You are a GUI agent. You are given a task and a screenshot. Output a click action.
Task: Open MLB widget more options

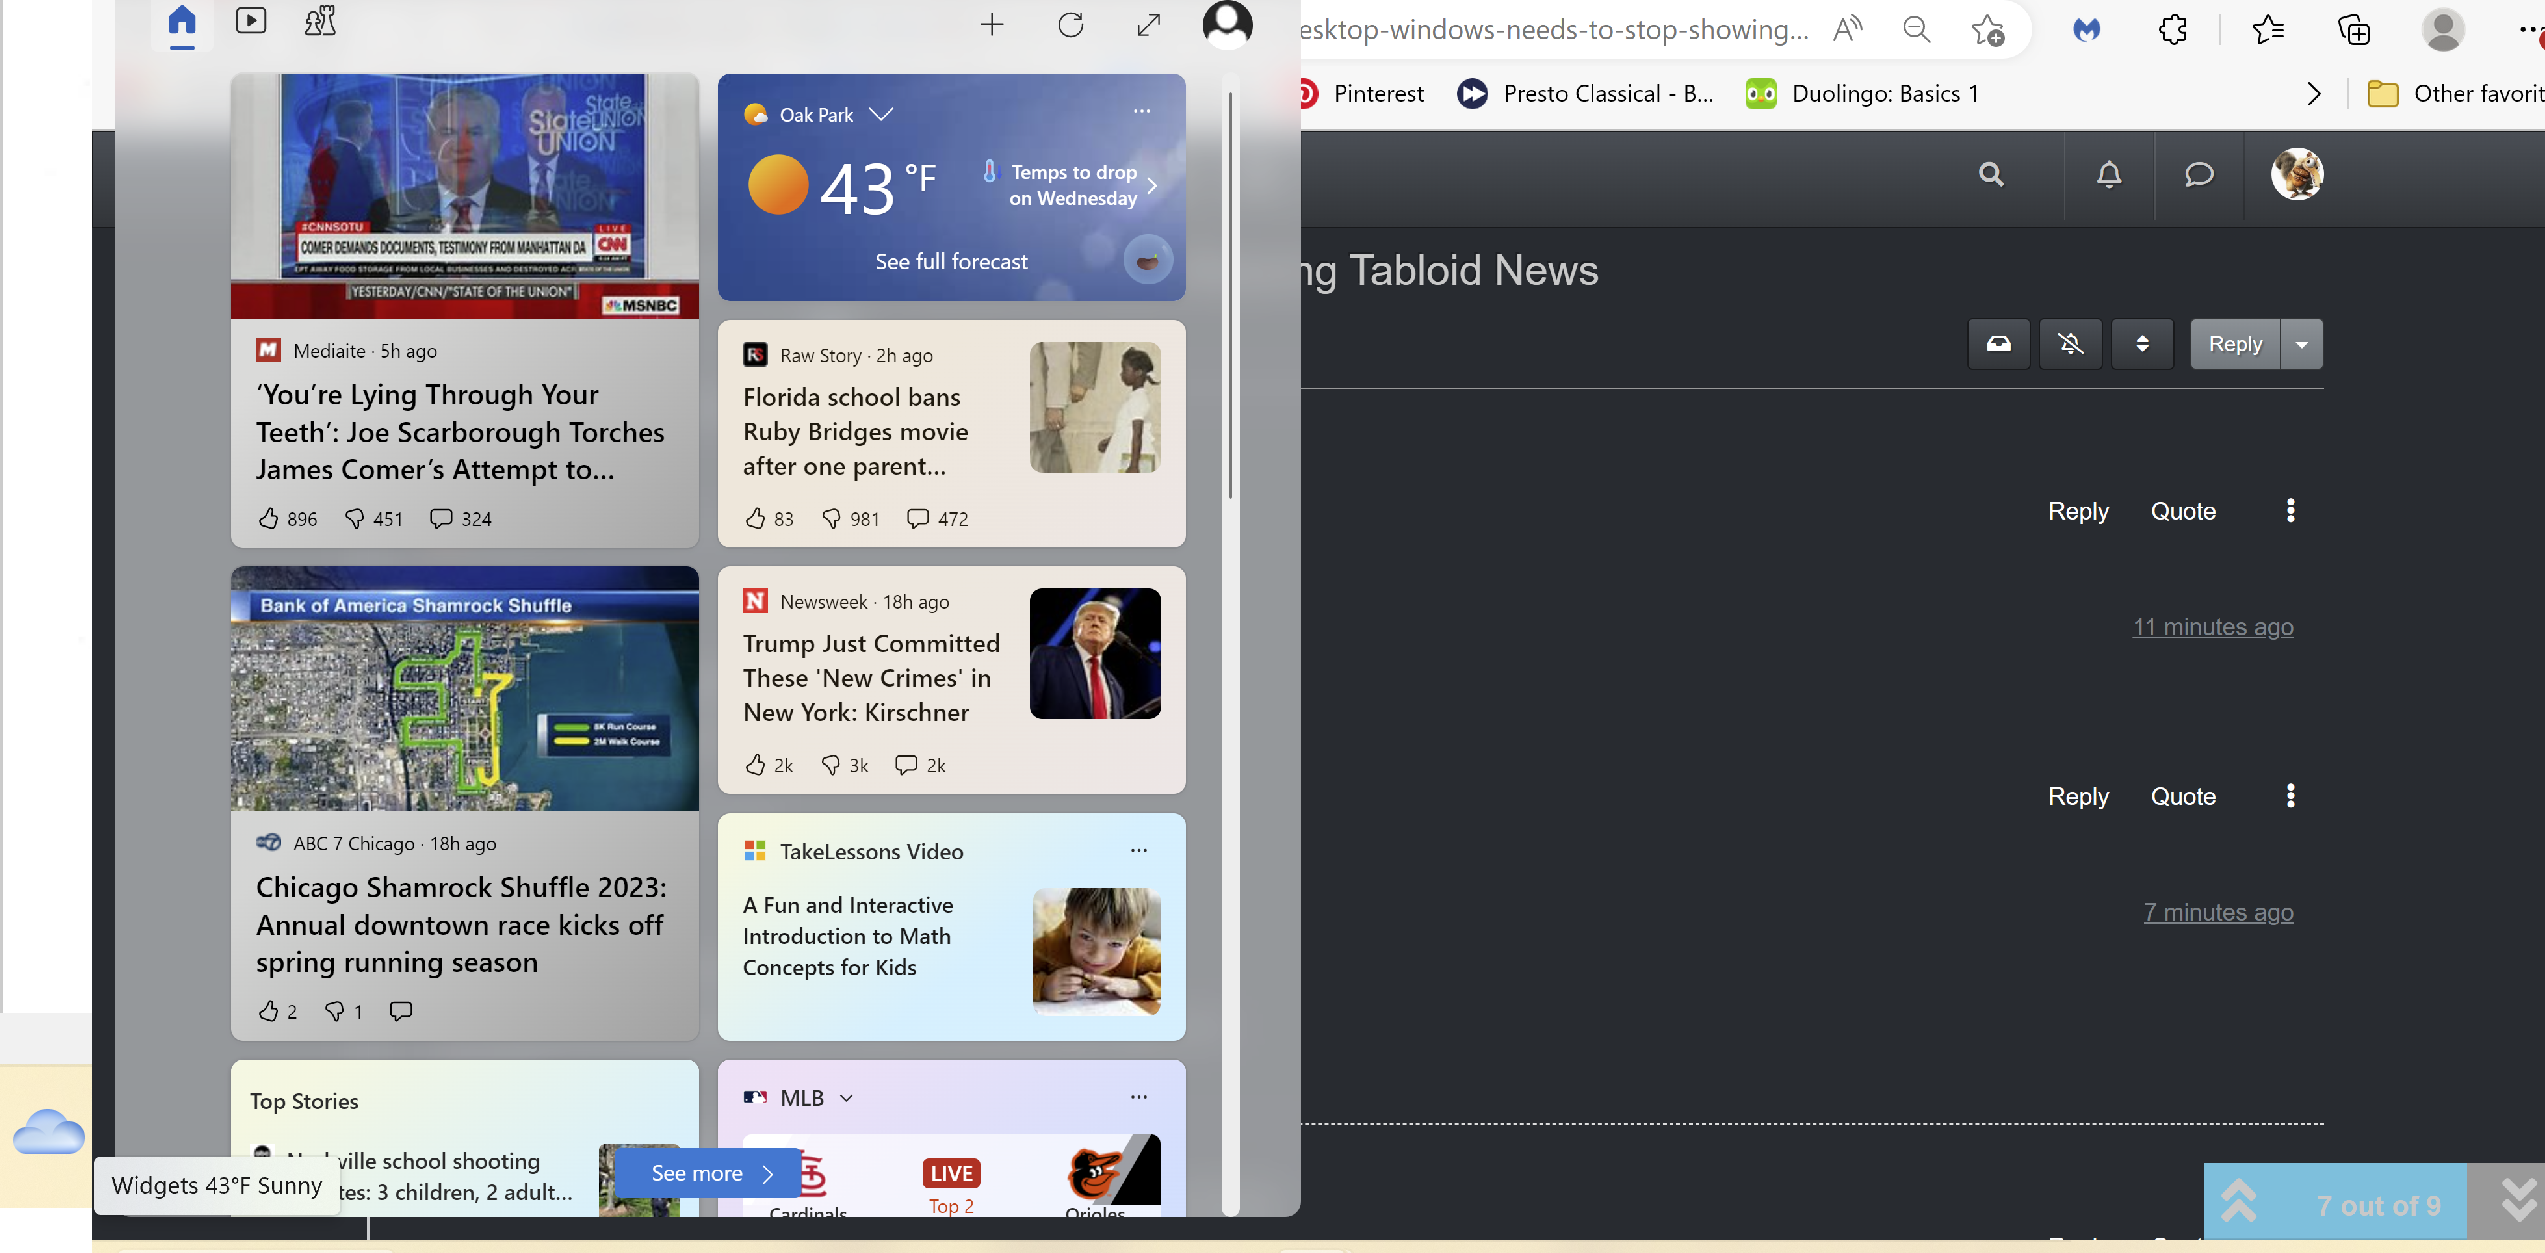(x=1139, y=1097)
